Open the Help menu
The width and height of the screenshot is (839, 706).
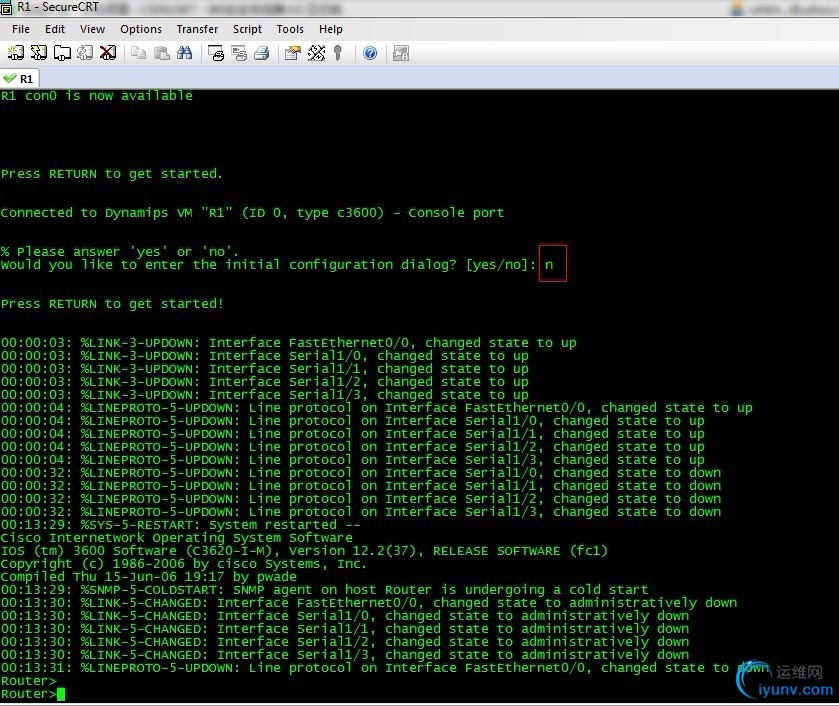(x=331, y=29)
